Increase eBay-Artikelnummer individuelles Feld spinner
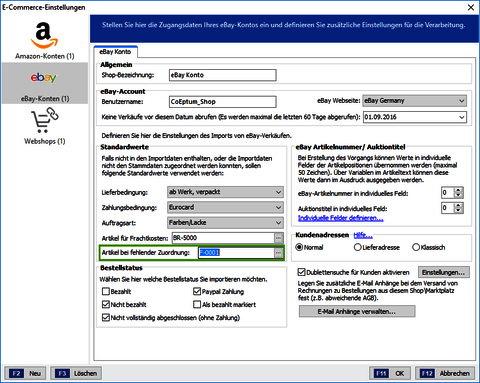 point(459,190)
